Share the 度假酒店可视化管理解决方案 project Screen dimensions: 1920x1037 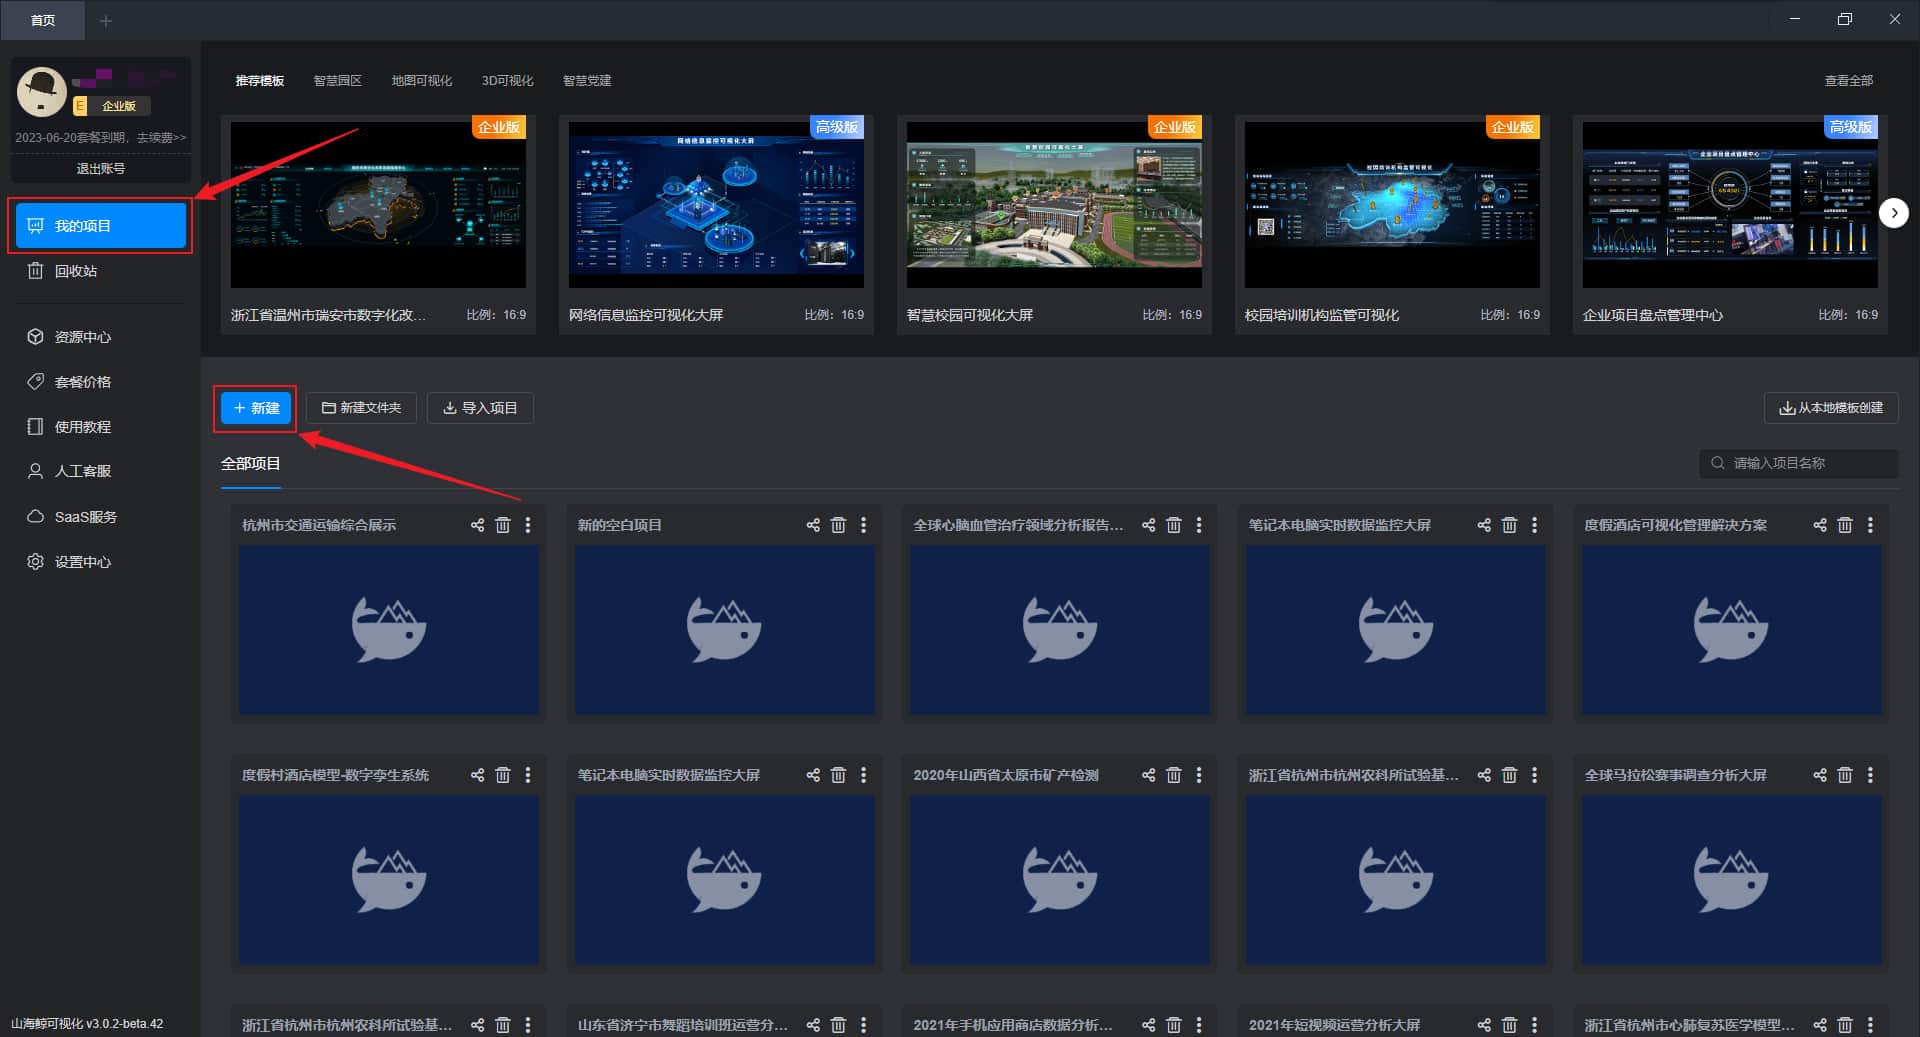pos(1820,525)
